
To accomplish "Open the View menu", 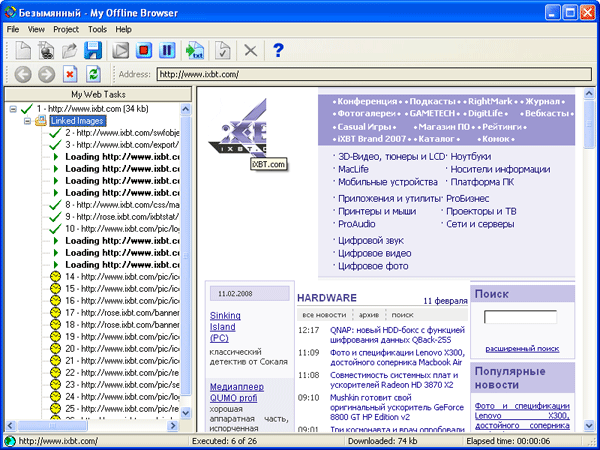I will pyautogui.click(x=36, y=29).
